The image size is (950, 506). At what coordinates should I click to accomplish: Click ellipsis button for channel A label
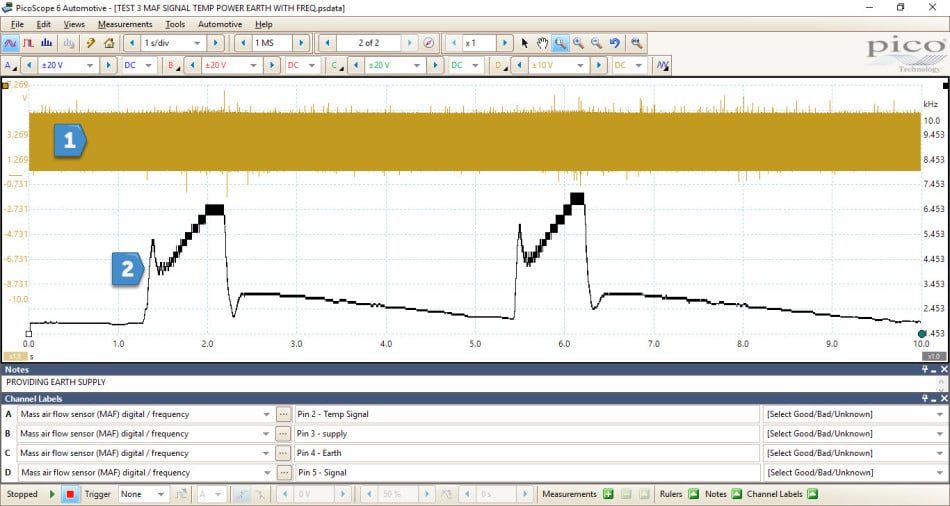[x=283, y=414]
